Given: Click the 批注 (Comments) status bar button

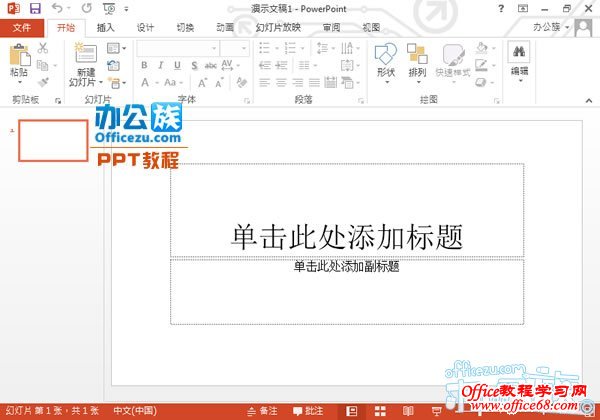Looking at the screenshot, I should 308,411.
